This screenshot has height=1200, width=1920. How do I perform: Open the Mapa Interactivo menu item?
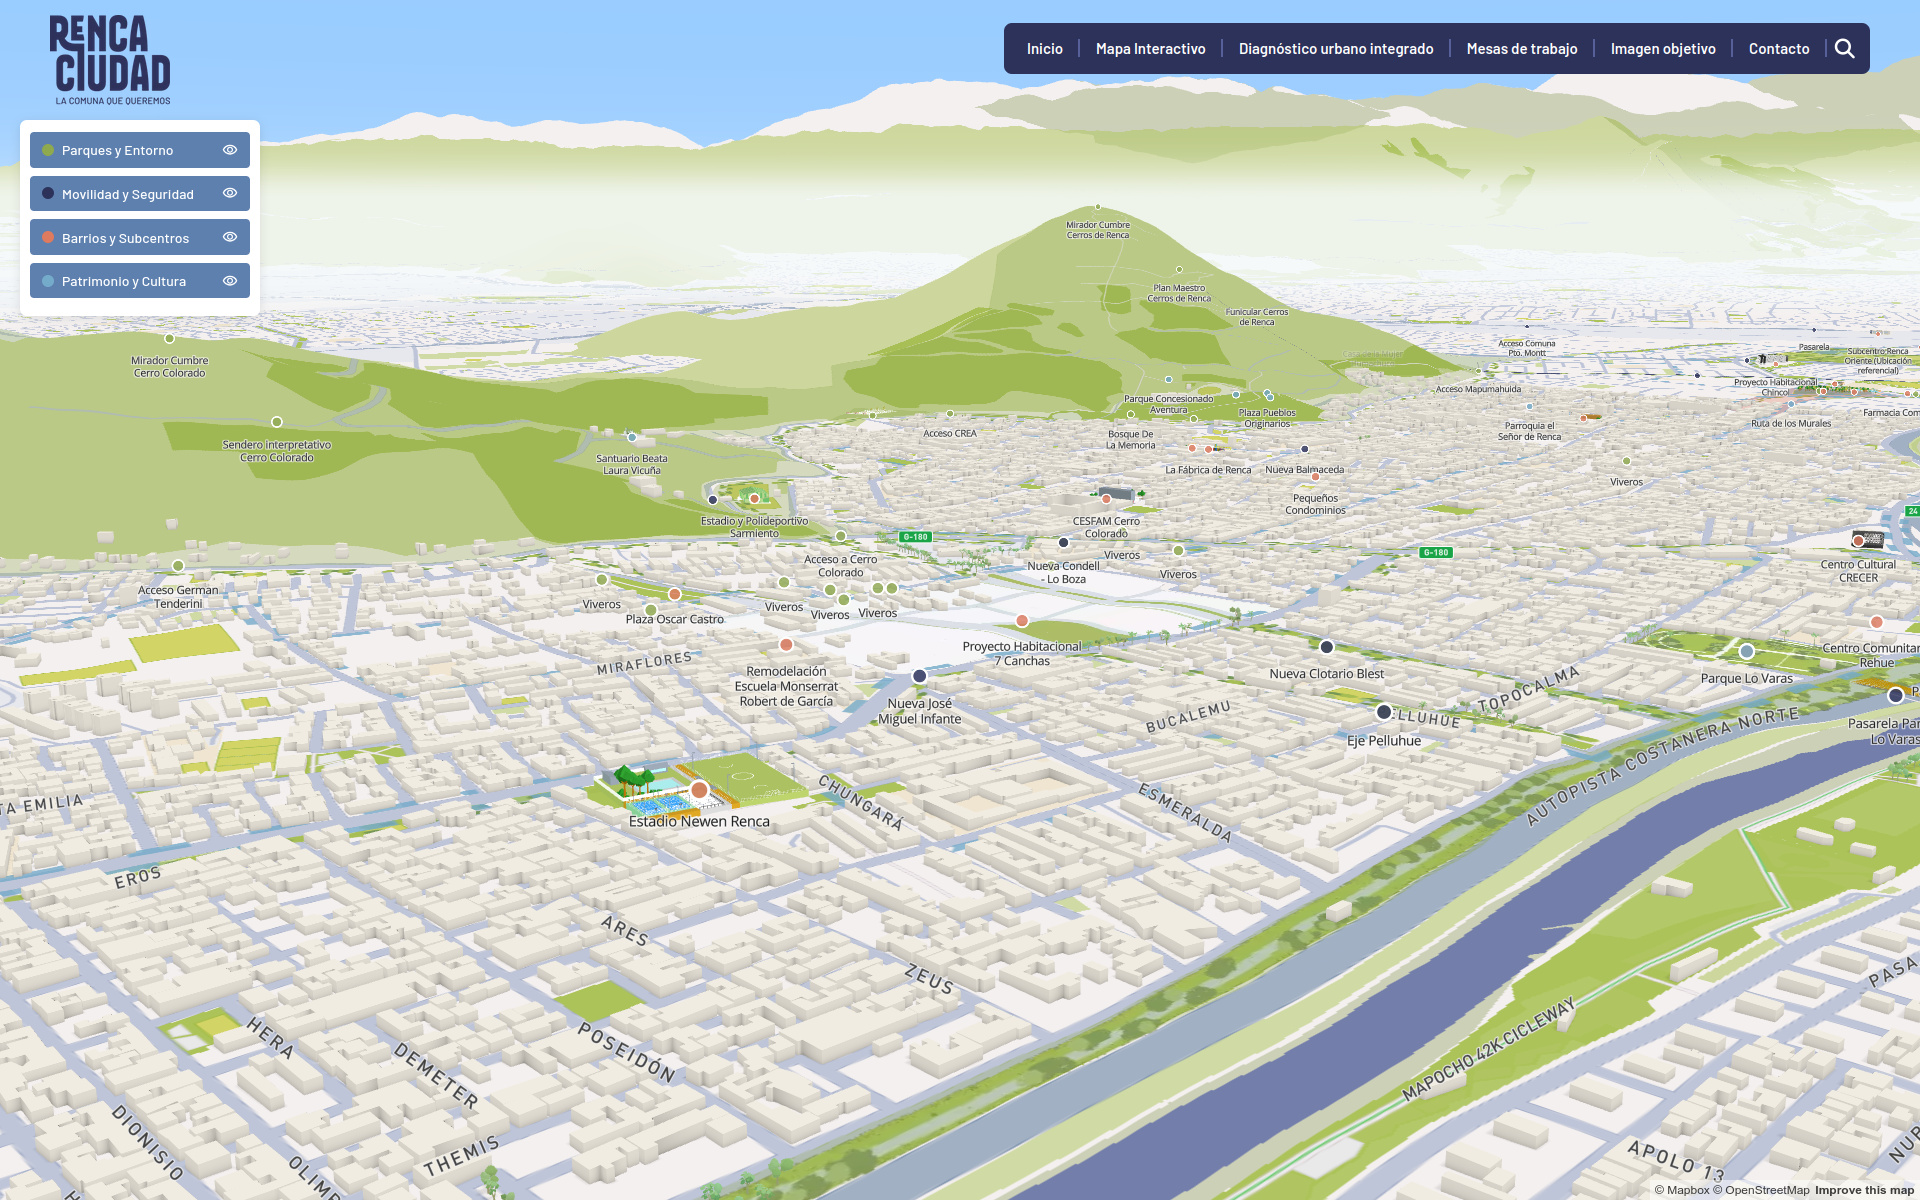tap(1150, 49)
